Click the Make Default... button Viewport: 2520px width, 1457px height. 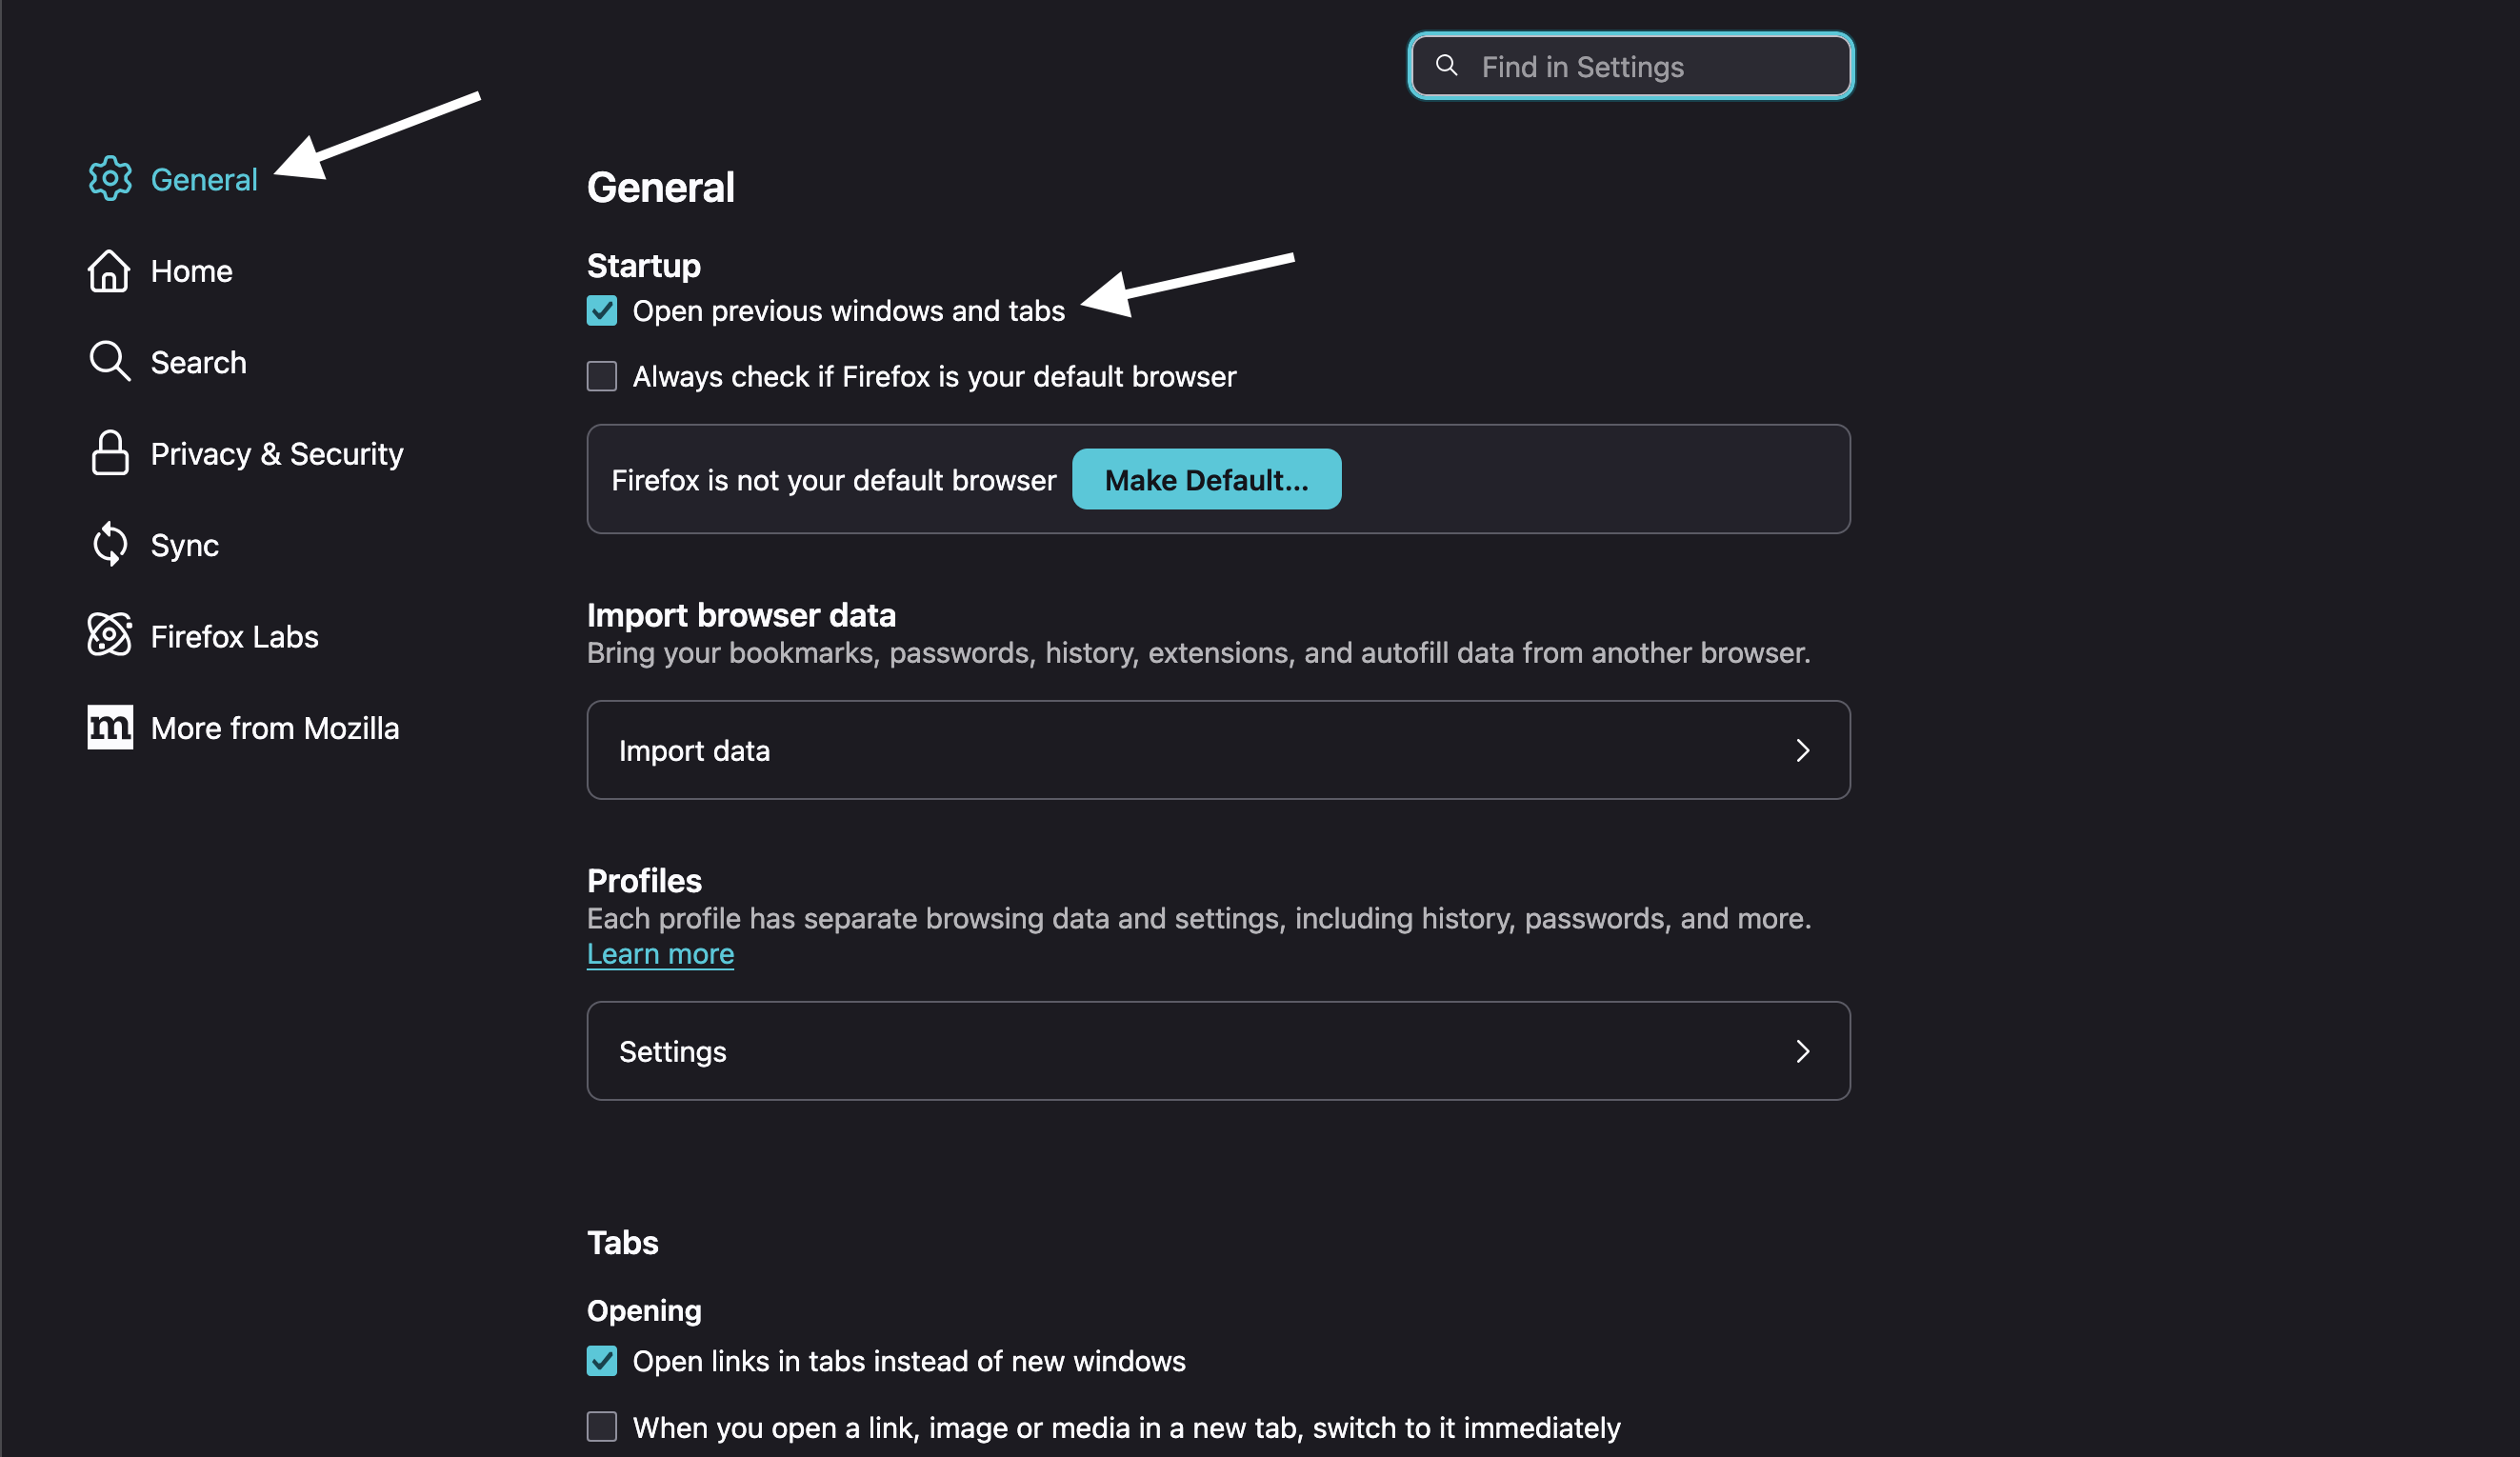tap(1206, 479)
